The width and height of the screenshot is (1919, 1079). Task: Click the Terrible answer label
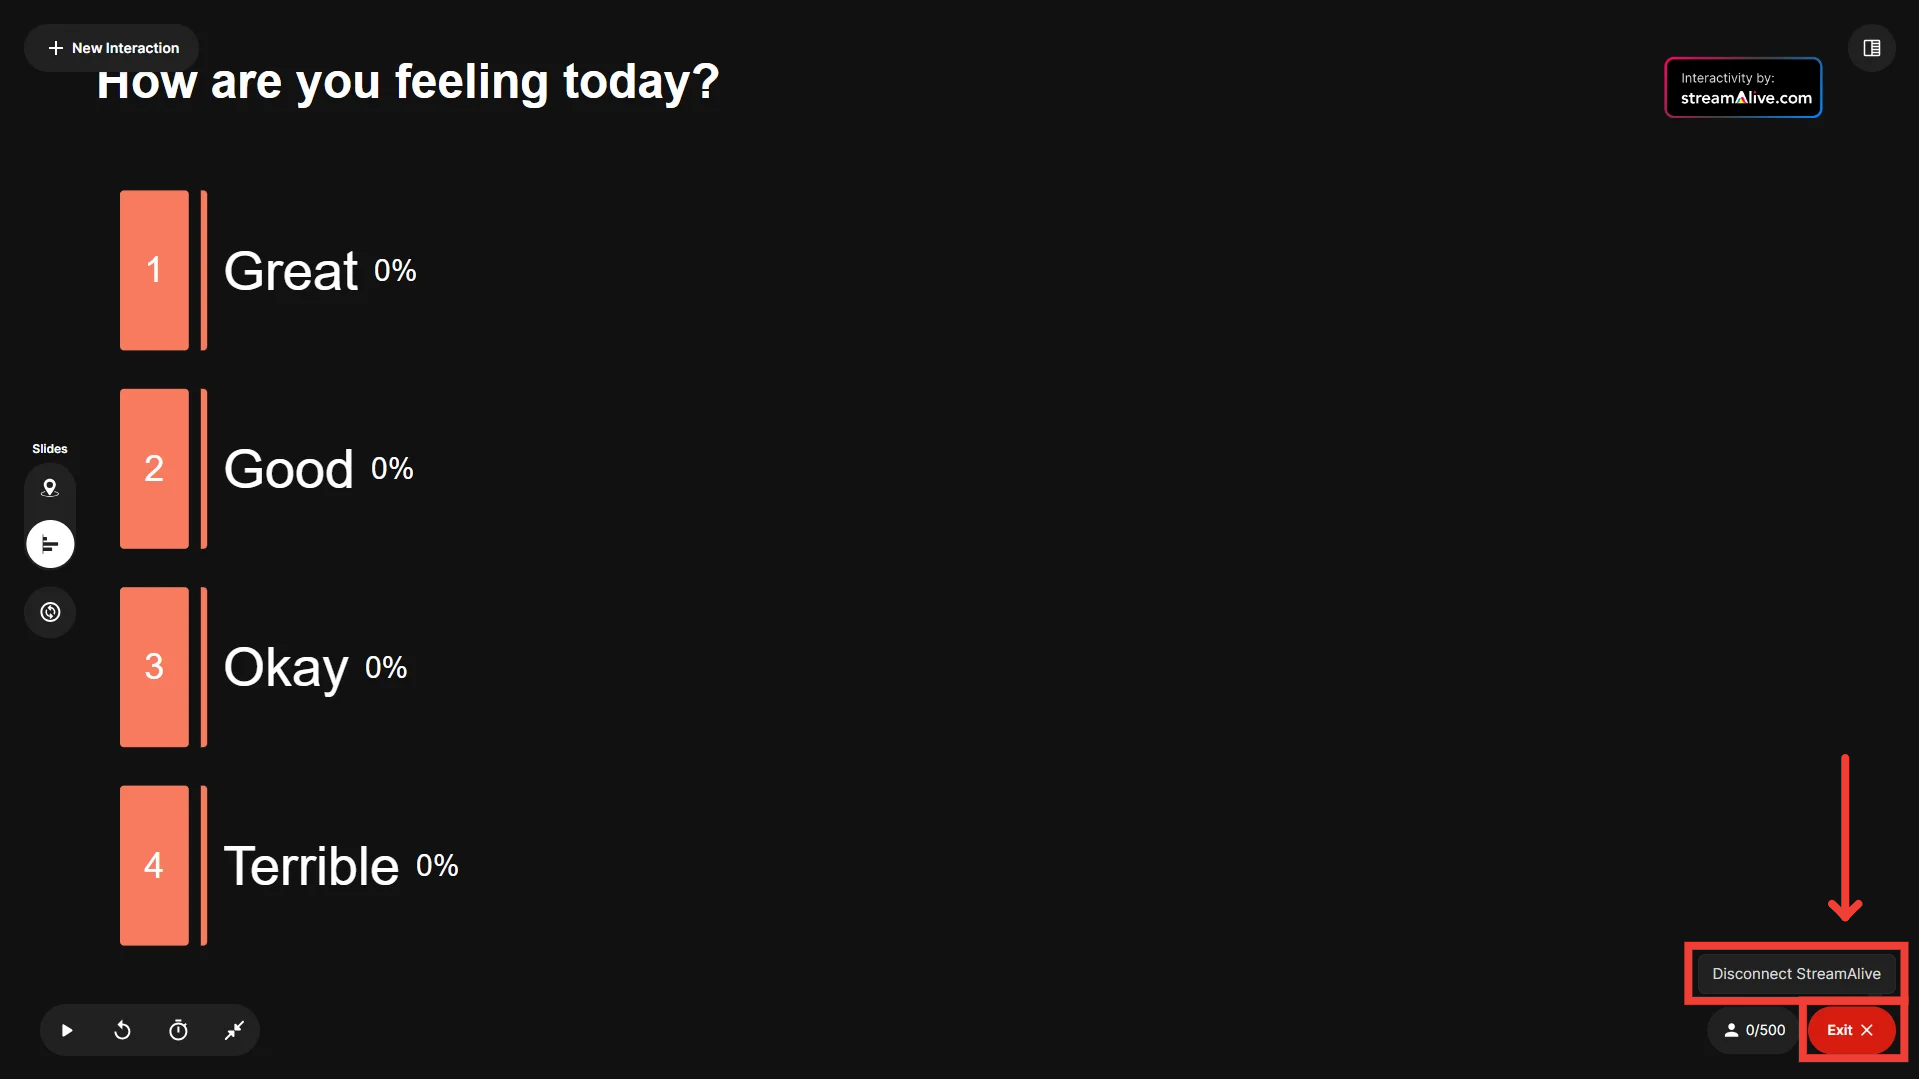[311, 866]
